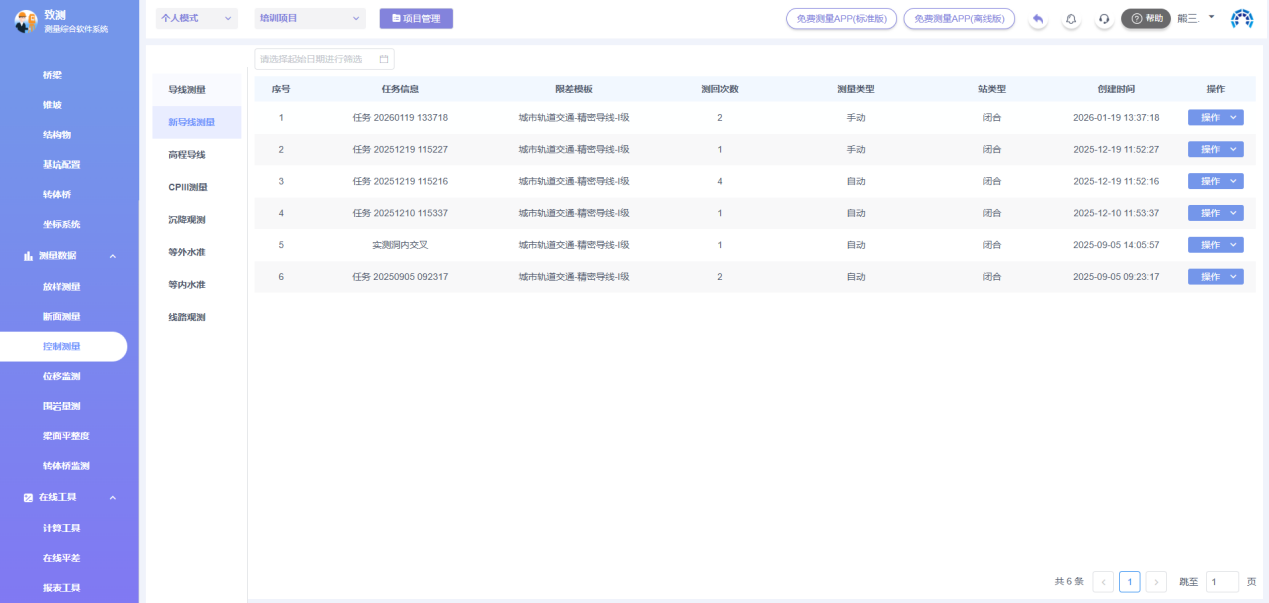Click the back arrow icon in top bar
Image resolution: width=1269 pixels, height=603 pixels.
1038,19
